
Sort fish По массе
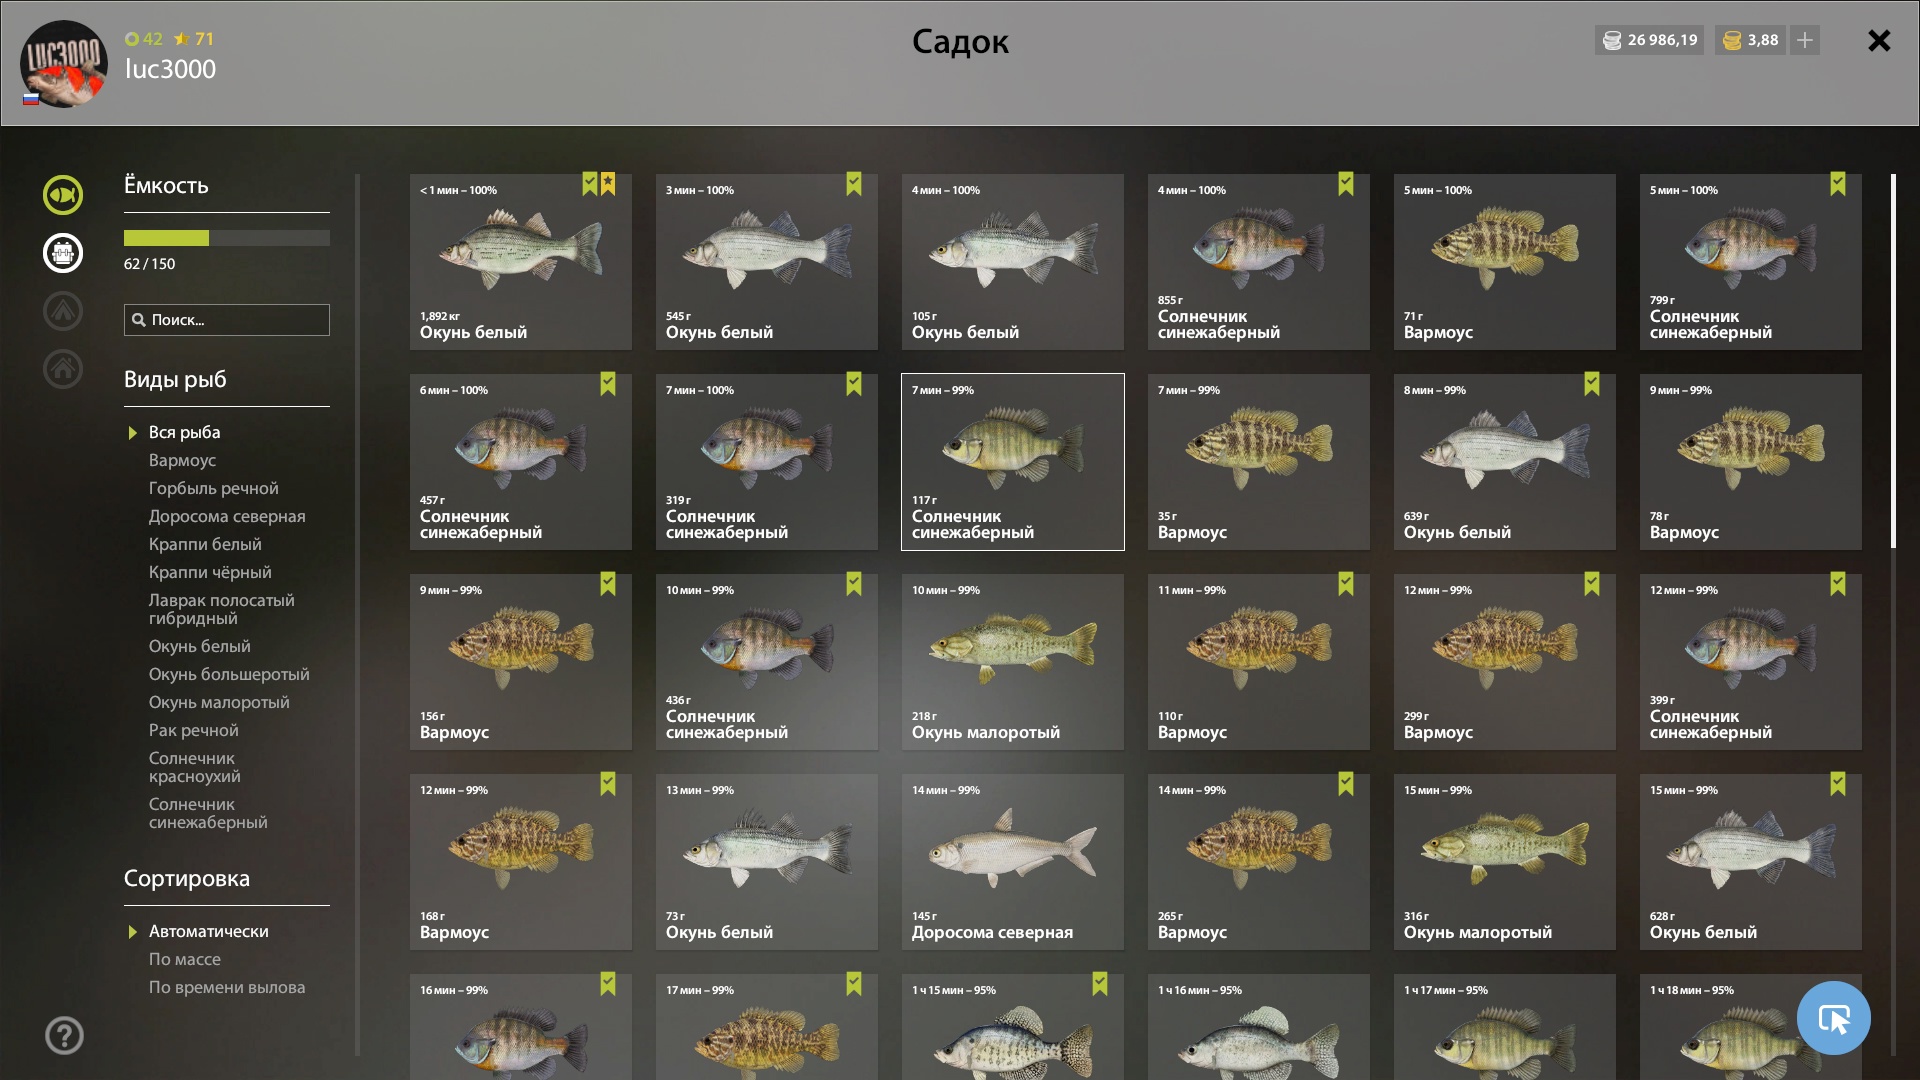[185, 959]
